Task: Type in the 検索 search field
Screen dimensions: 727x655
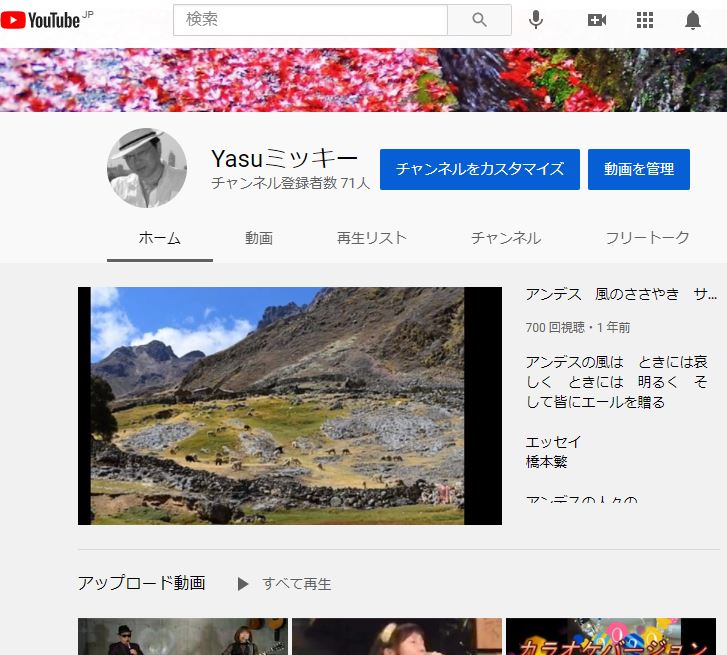Action: click(x=310, y=20)
